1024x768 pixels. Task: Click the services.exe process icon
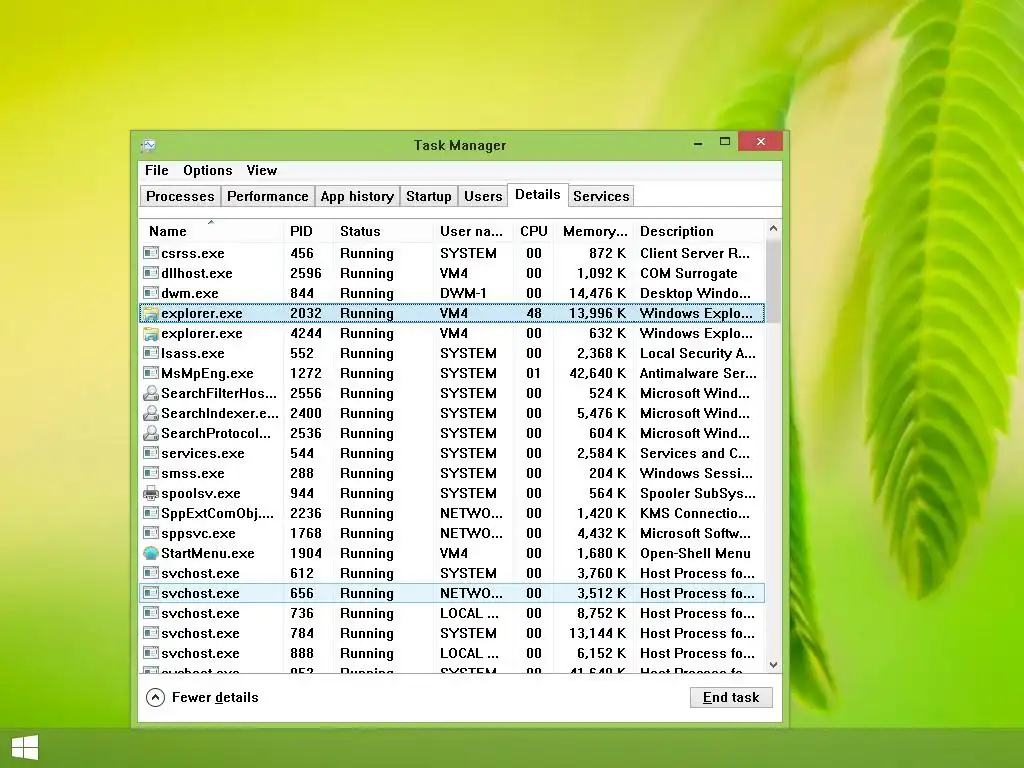[151, 453]
